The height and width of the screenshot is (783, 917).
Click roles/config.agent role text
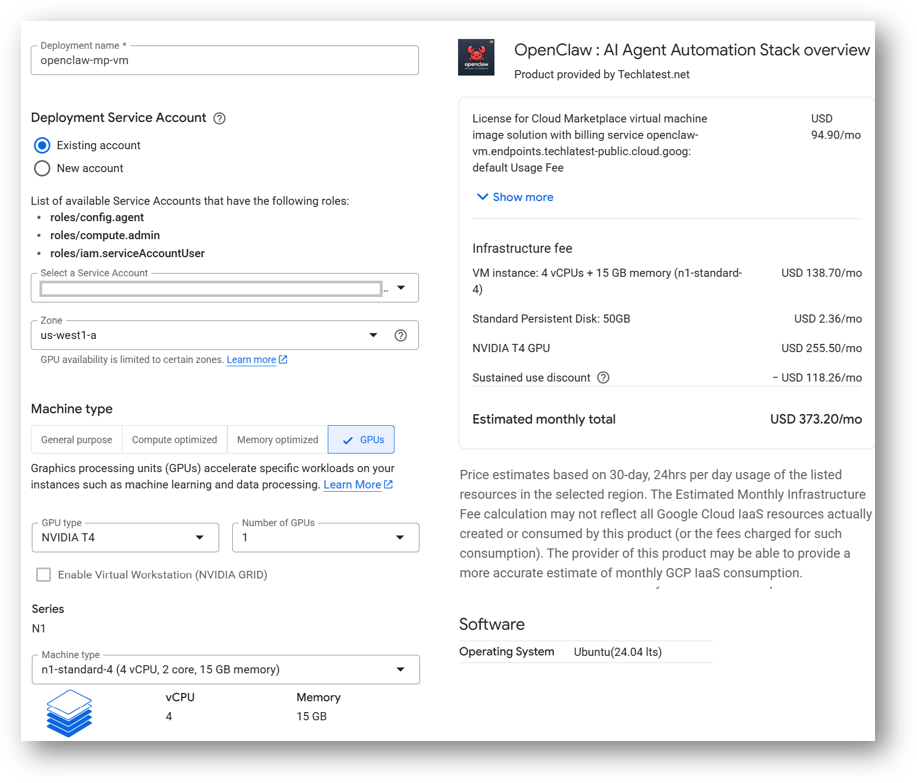coord(97,218)
